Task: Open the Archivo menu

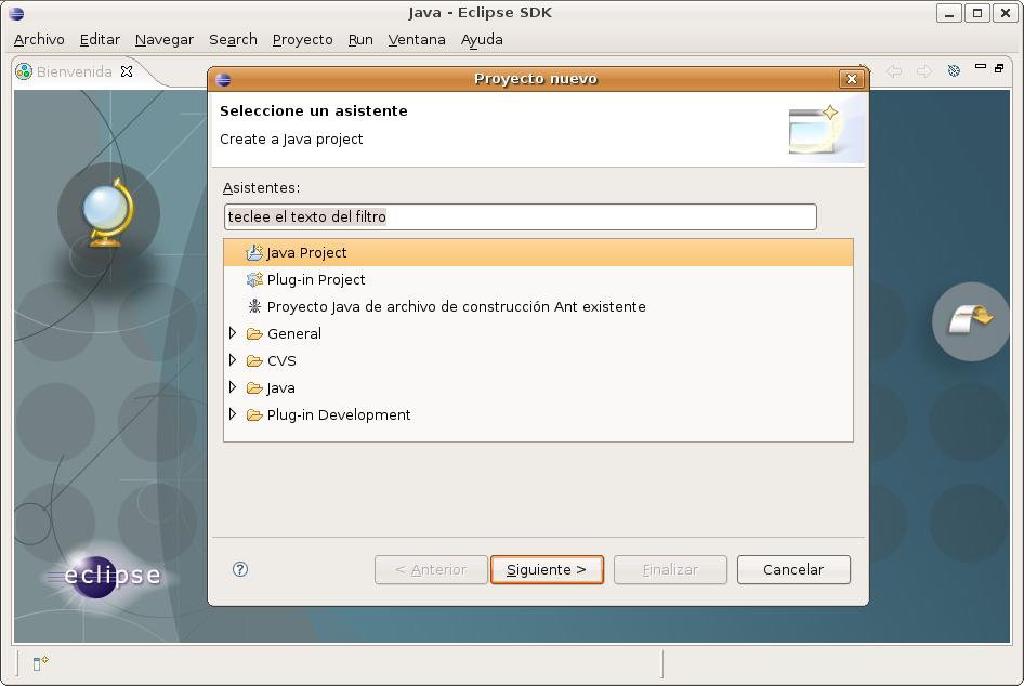Action: [38, 39]
